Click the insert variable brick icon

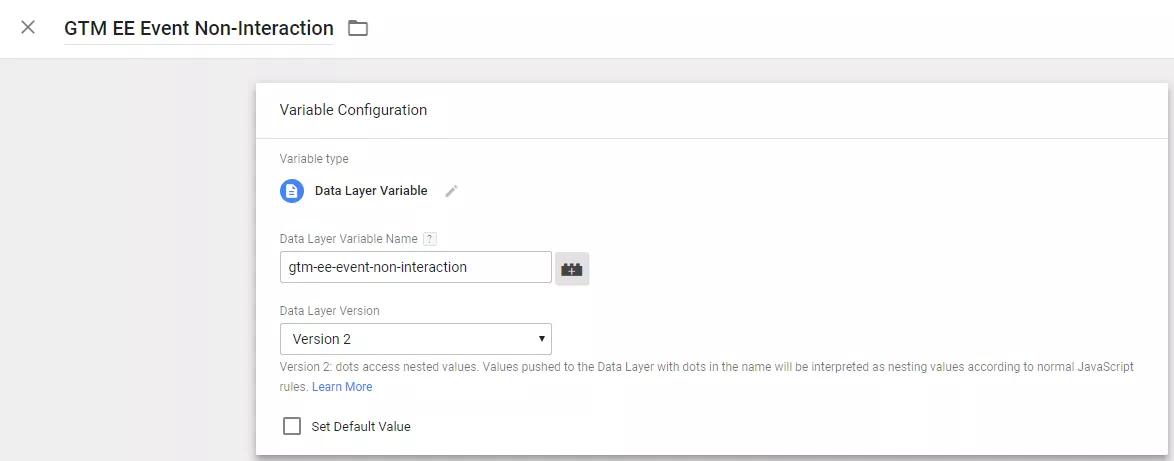pyautogui.click(x=572, y=269)
